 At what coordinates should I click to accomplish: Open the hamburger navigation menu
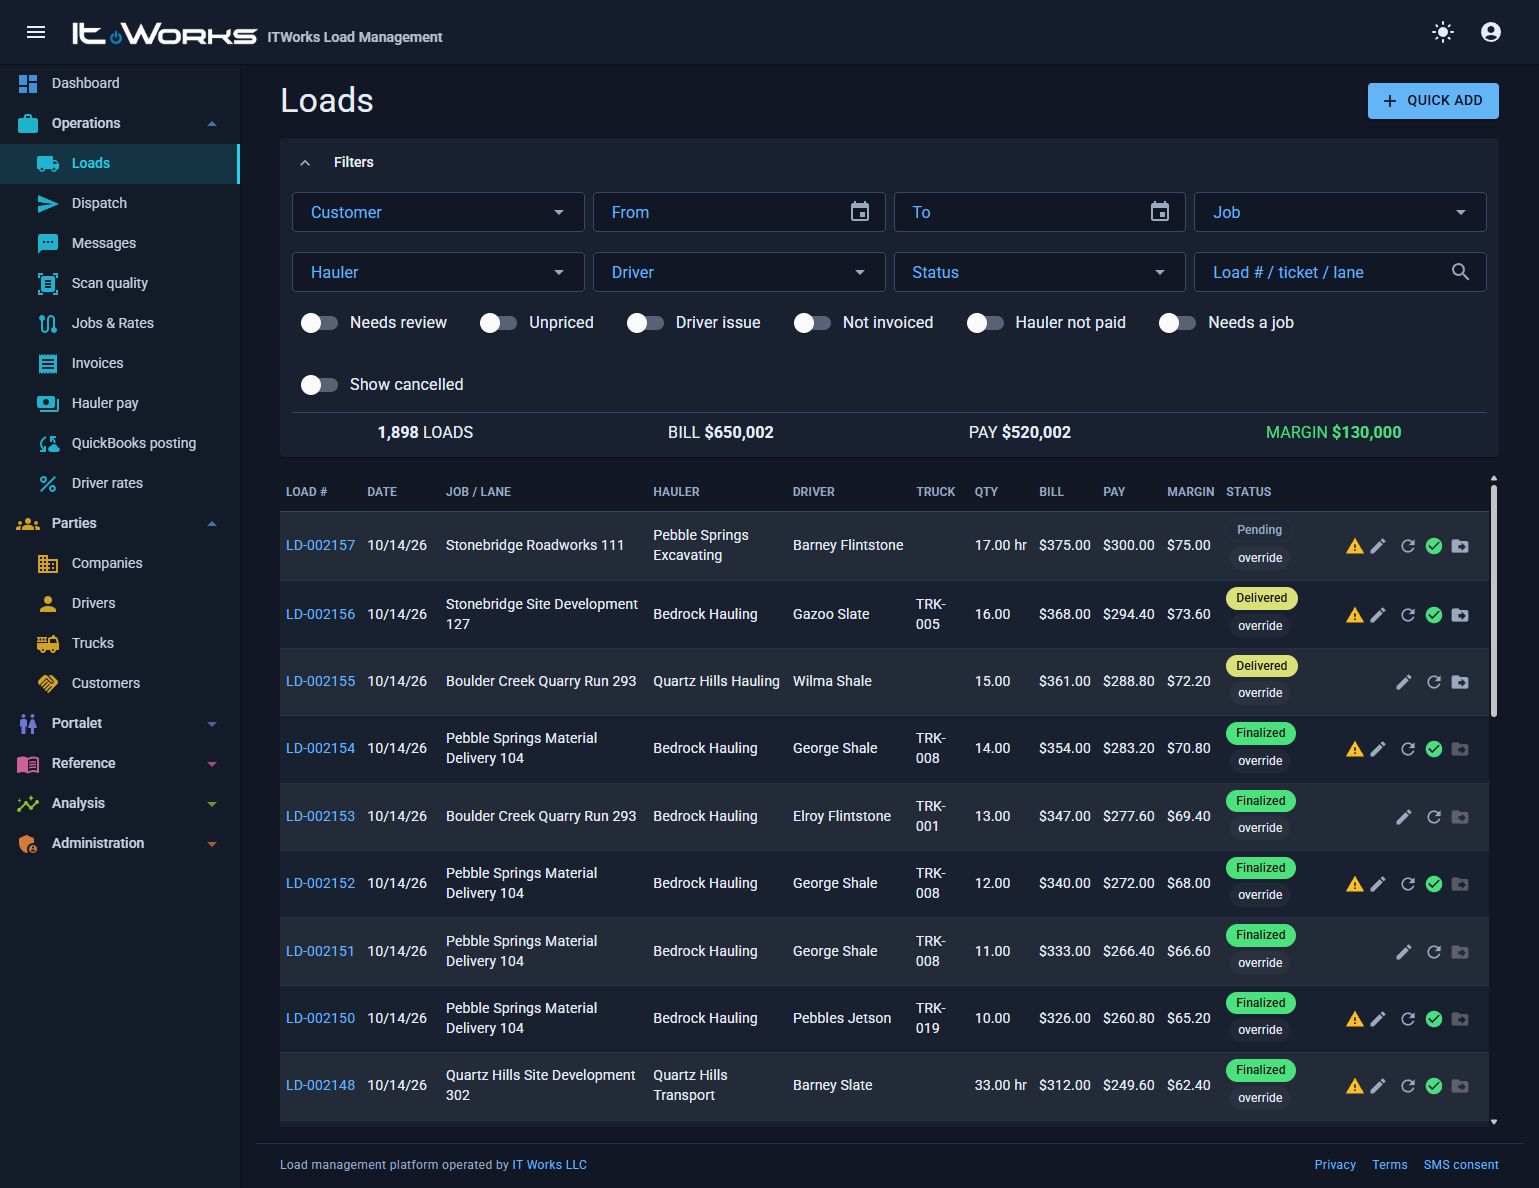point(36,32)
